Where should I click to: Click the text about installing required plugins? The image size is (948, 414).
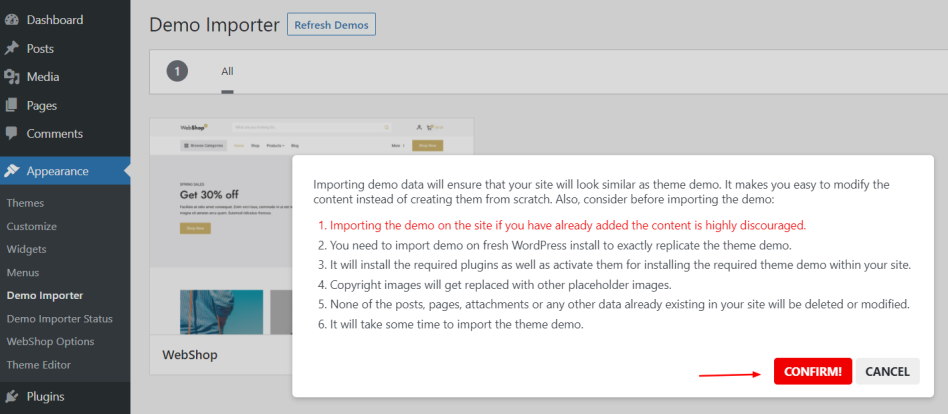pyautogui.click(x=618, y=265)
